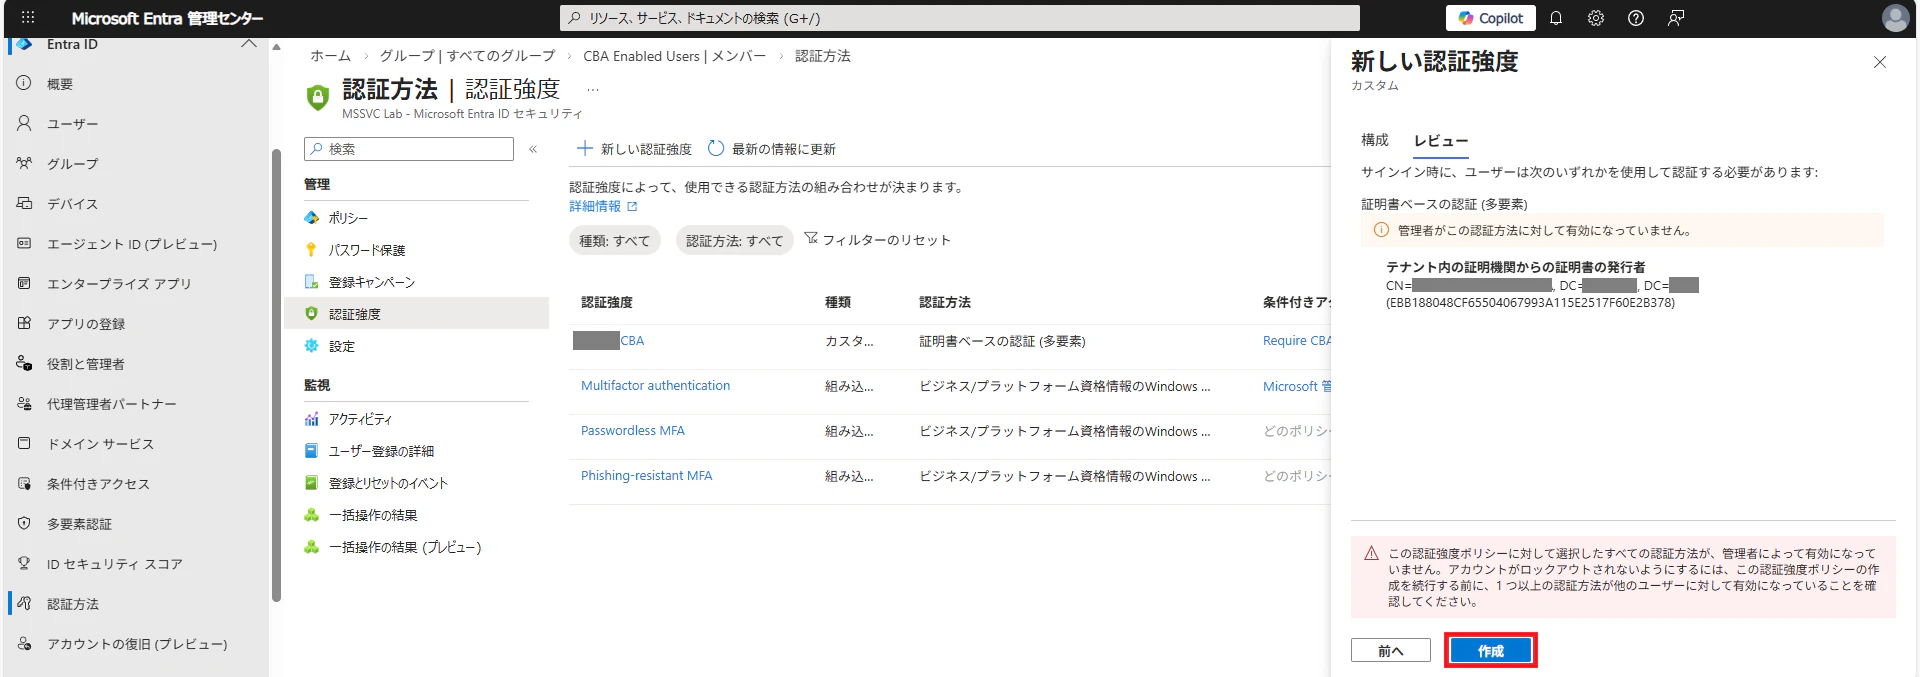Open エージェント ID (プレビュー) icon
Image resolution: width=1920 pixels, height=677 pixels.
(x=24, y=243)
